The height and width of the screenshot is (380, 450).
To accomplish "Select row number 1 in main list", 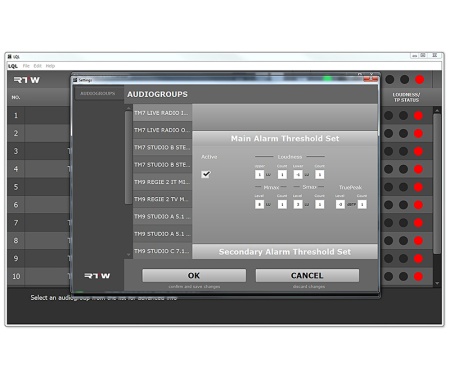I will pyautogui.click(x=16, y=116).
